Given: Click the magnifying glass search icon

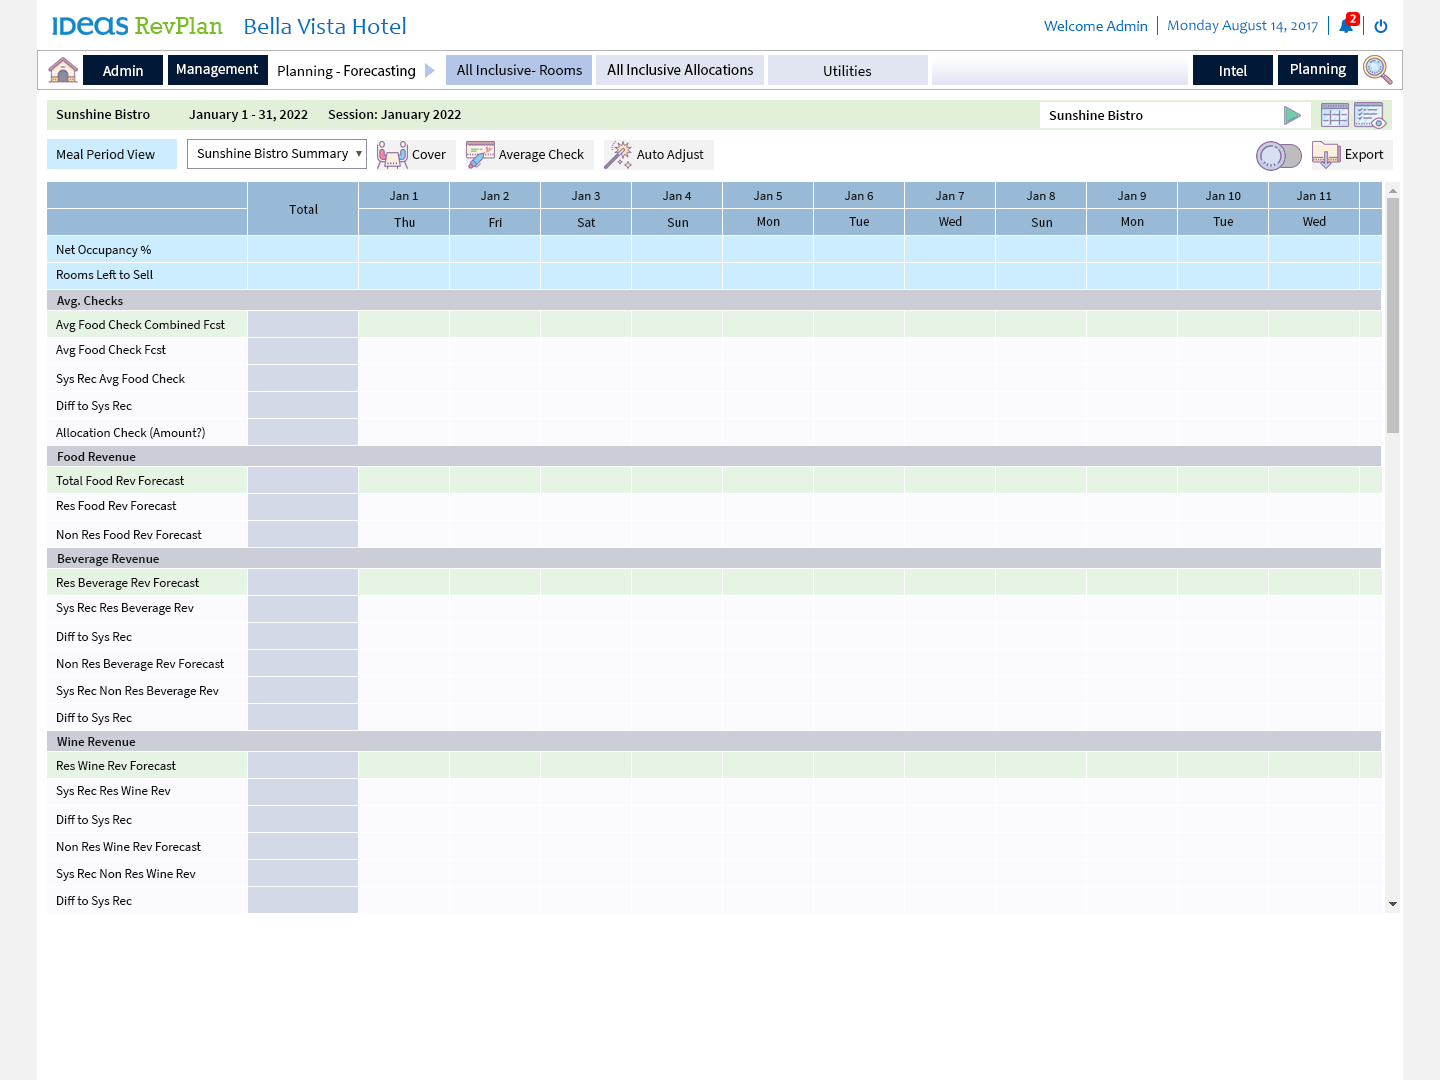Looking at the screenshot, I should (x=1377, y=70).
